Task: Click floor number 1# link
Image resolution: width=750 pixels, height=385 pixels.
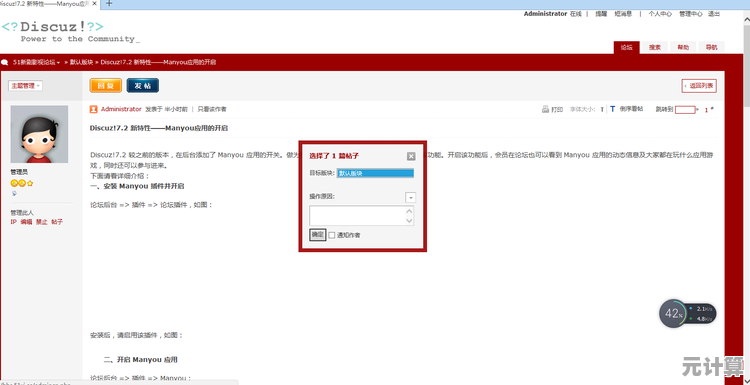Action: click(709, 110)
